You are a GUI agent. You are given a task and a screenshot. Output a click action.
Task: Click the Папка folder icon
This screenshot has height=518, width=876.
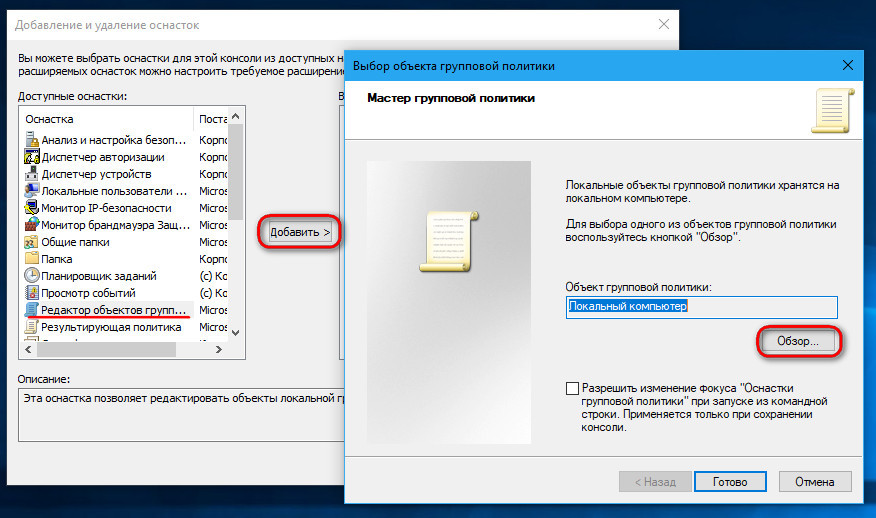click(x=32, y=259)
